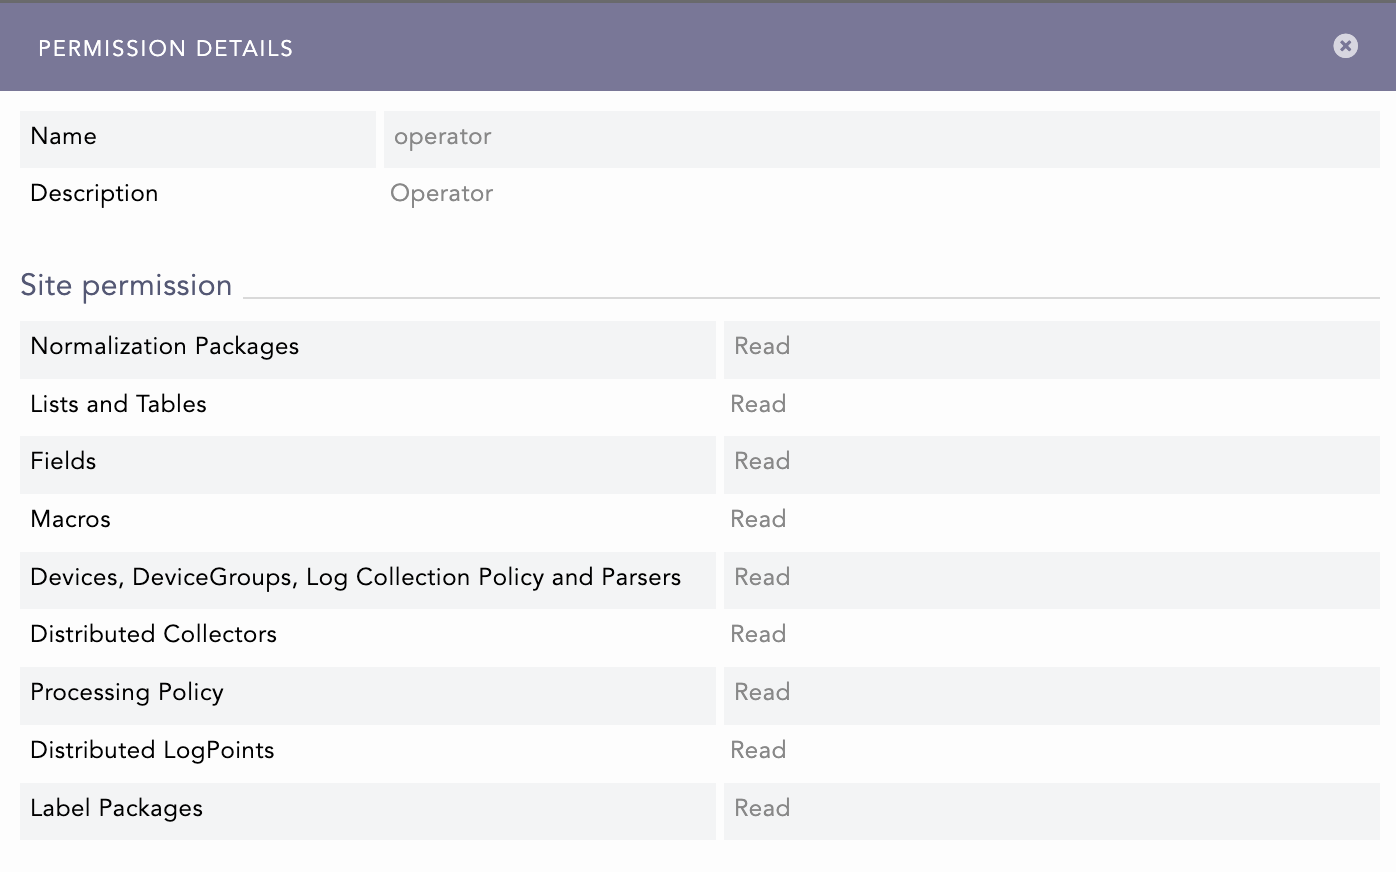Viewport: 1396px width, 872px height.
Task: Select the Lists and Tables permission row
Action: (367, 406)
